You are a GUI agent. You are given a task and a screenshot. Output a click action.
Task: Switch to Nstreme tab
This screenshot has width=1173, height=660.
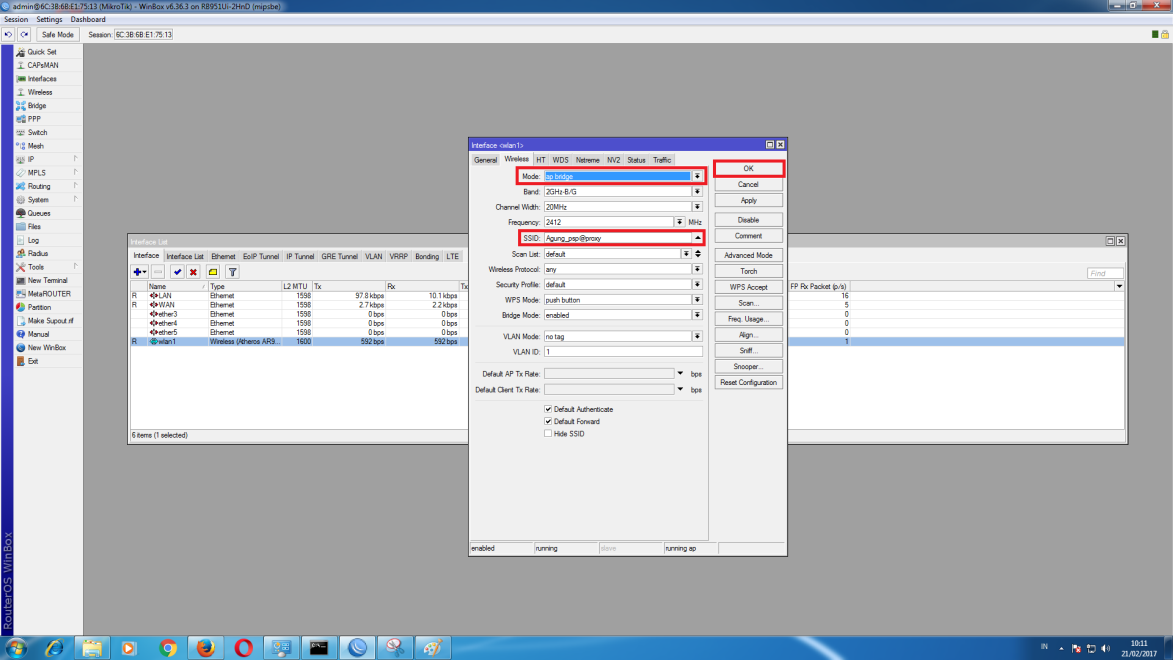[x=587, y=160]
